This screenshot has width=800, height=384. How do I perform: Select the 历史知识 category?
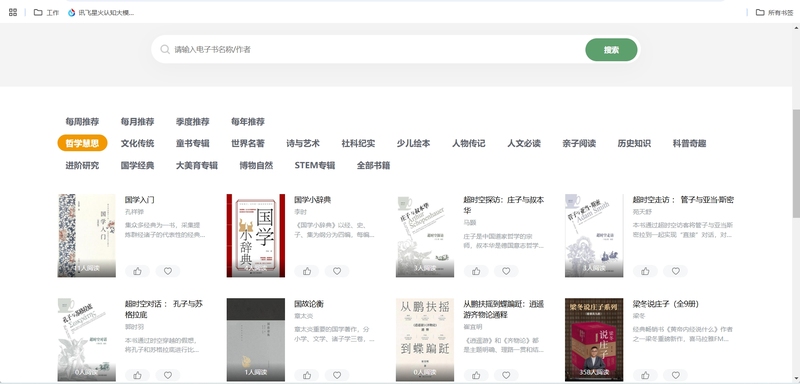click(634, 143)
